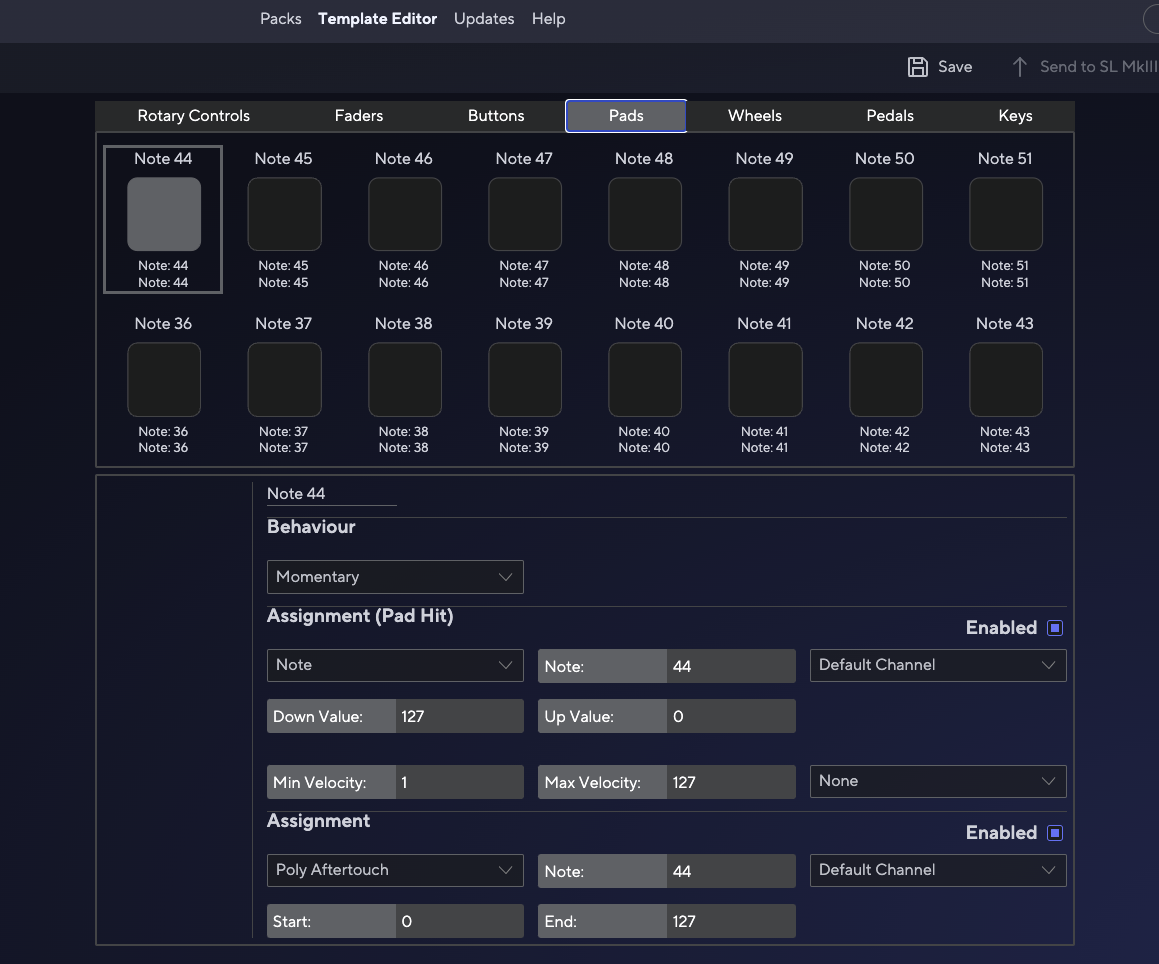This screenshot has height=964, width=1159.
Task: Select the Note 40 pad
Action: pos(645,379)
